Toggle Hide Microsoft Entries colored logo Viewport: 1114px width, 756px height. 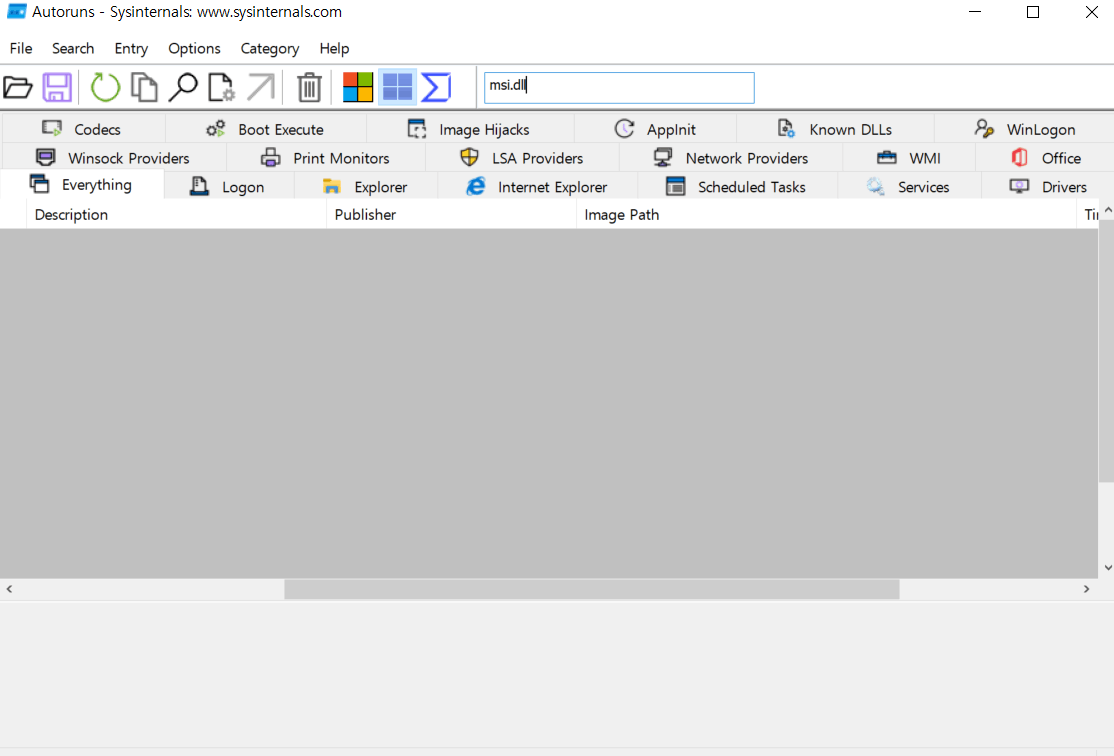coord(358,87)
